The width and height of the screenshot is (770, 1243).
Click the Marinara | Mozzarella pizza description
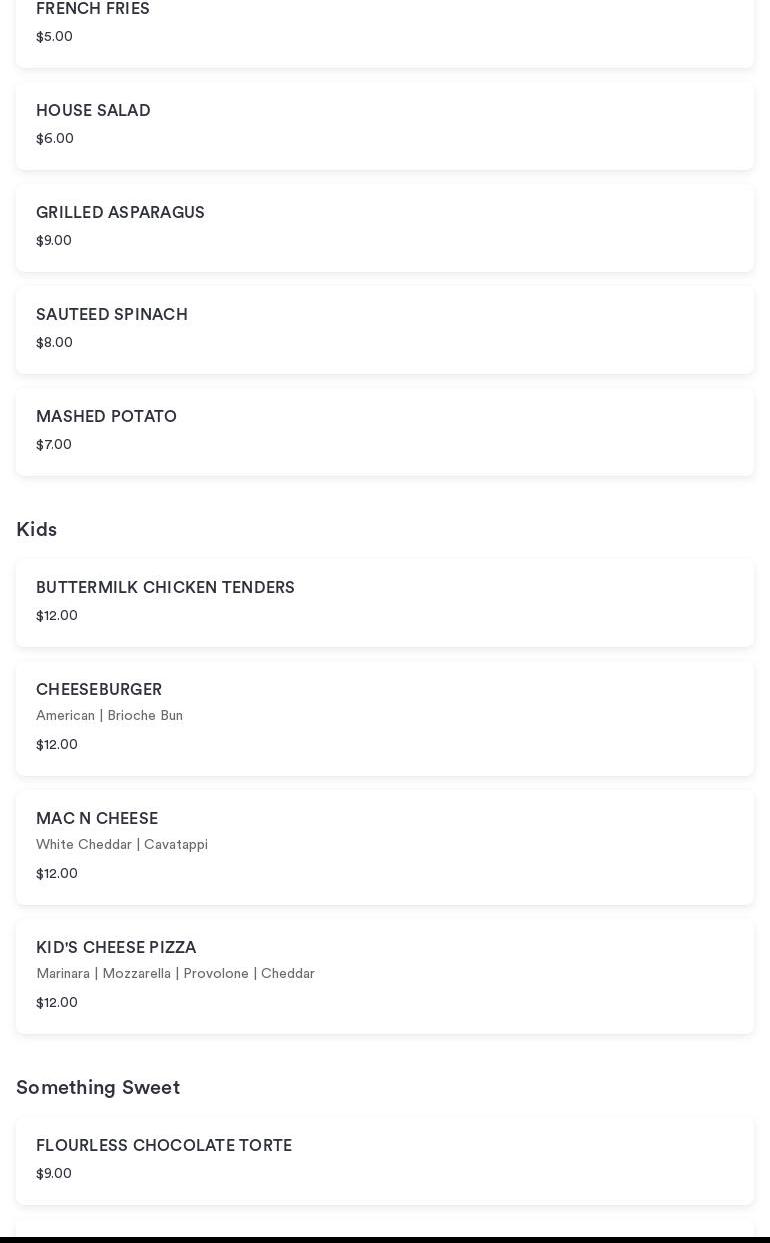click(x=175, y=974)
